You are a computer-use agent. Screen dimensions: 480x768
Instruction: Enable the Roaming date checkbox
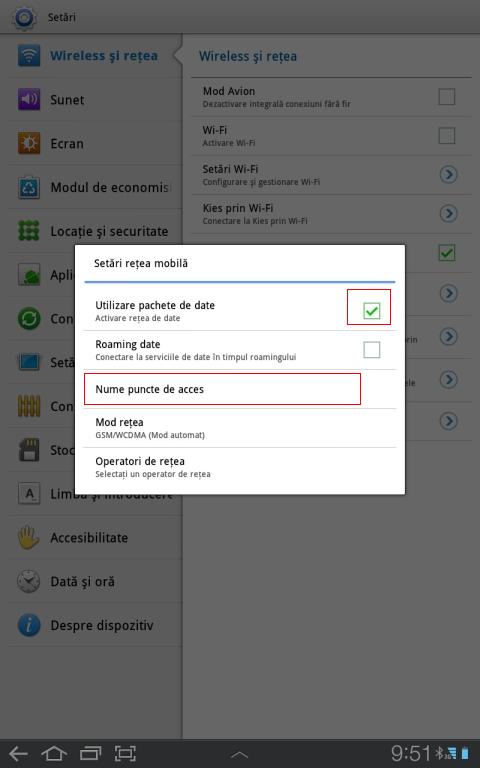click(x=371, y=350)
